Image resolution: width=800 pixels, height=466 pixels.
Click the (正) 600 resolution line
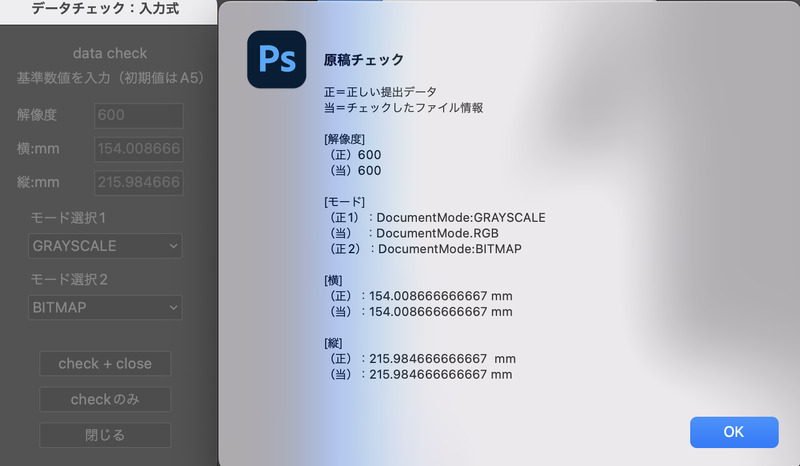(x=356, y=155)
